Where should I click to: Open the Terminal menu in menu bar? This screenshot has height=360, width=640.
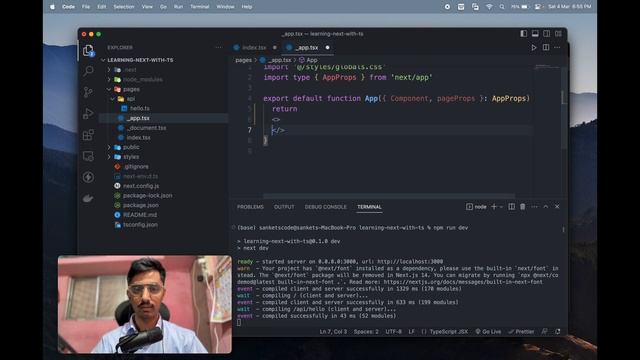(x=200, y=7)
